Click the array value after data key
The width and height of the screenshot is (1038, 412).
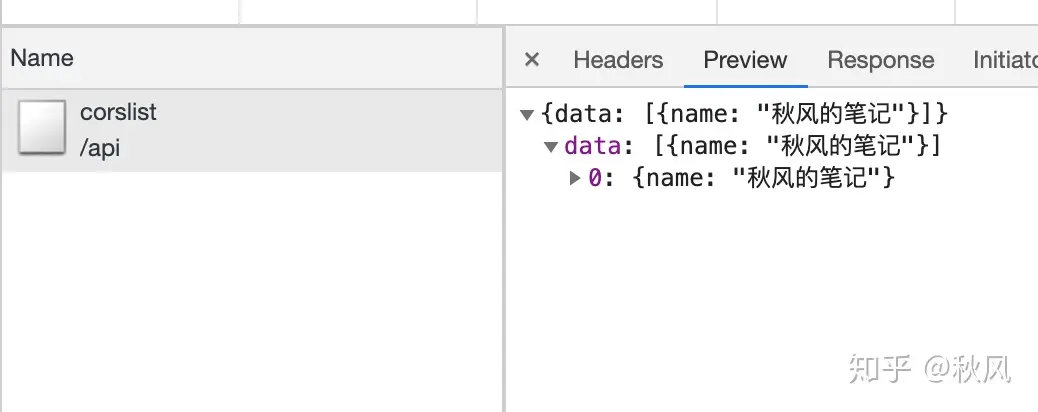tap(798, 146)
